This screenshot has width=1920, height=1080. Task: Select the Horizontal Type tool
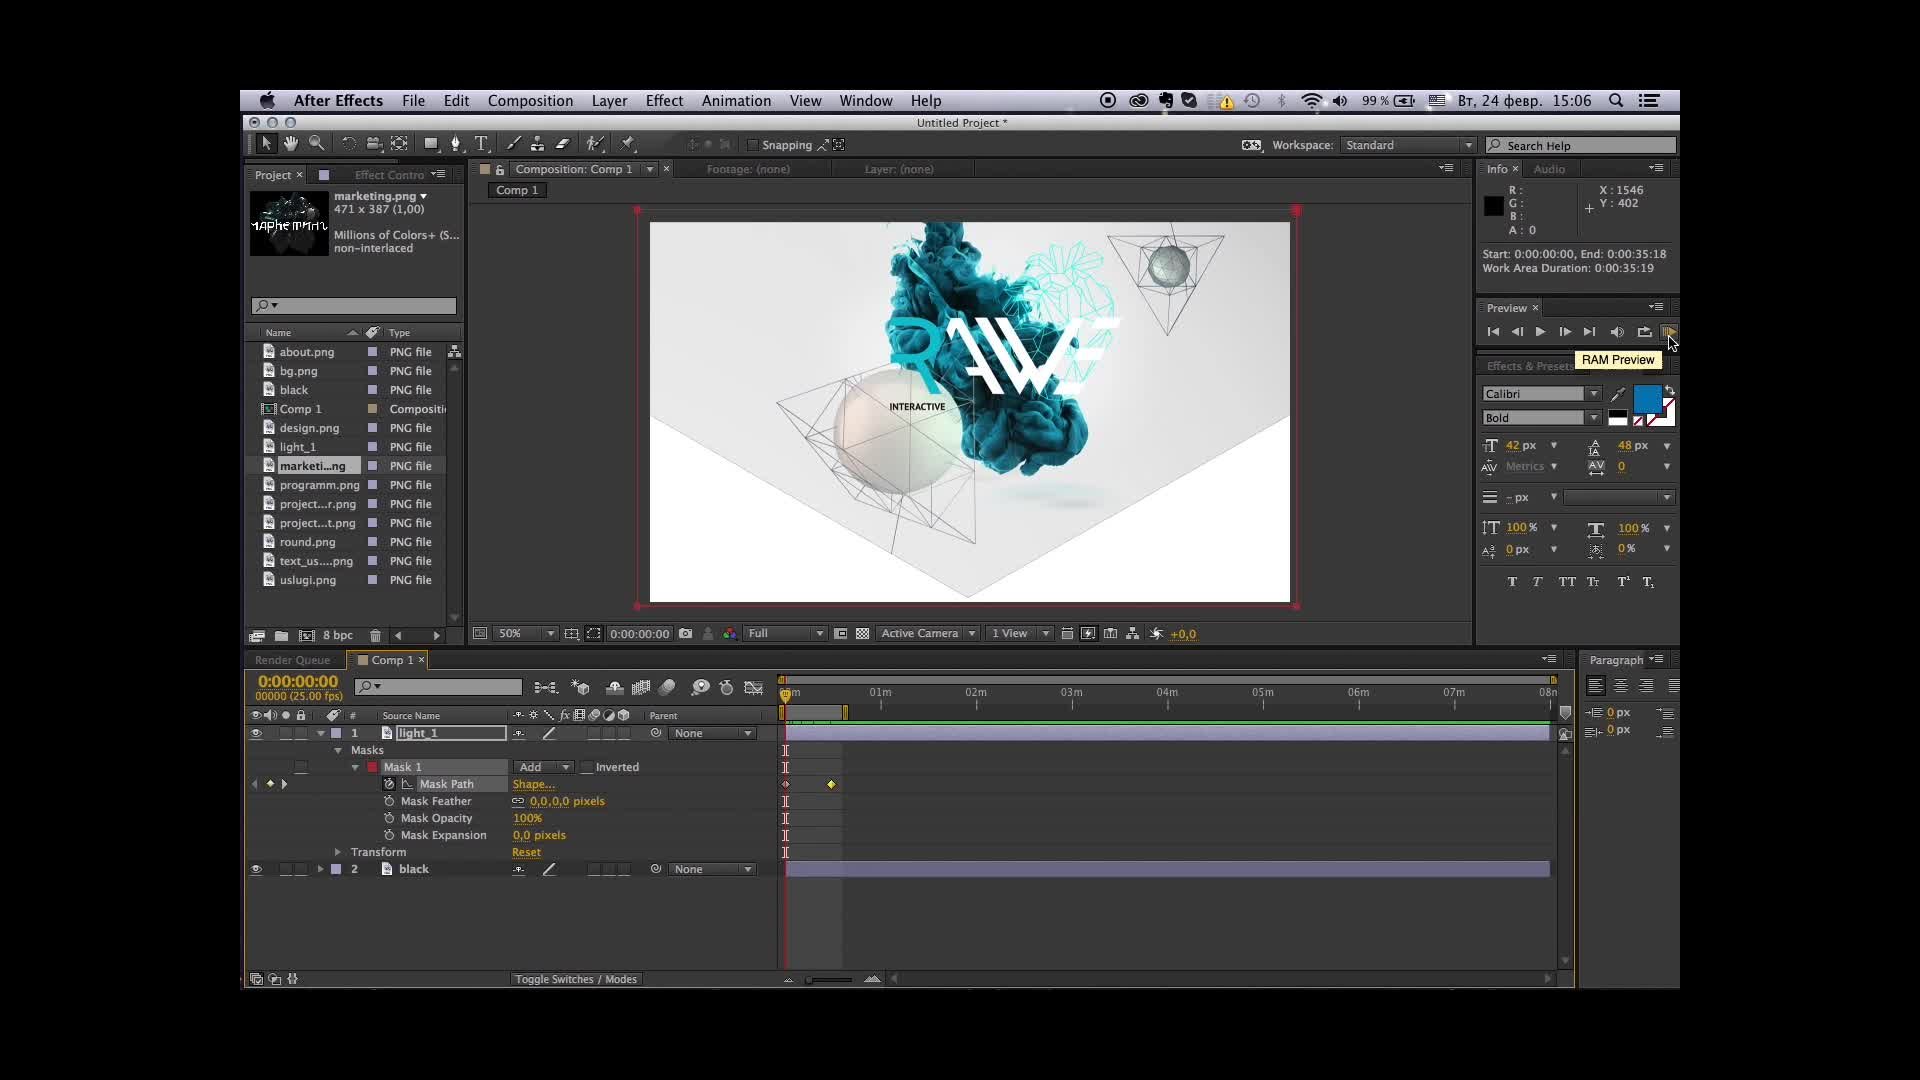481,144
